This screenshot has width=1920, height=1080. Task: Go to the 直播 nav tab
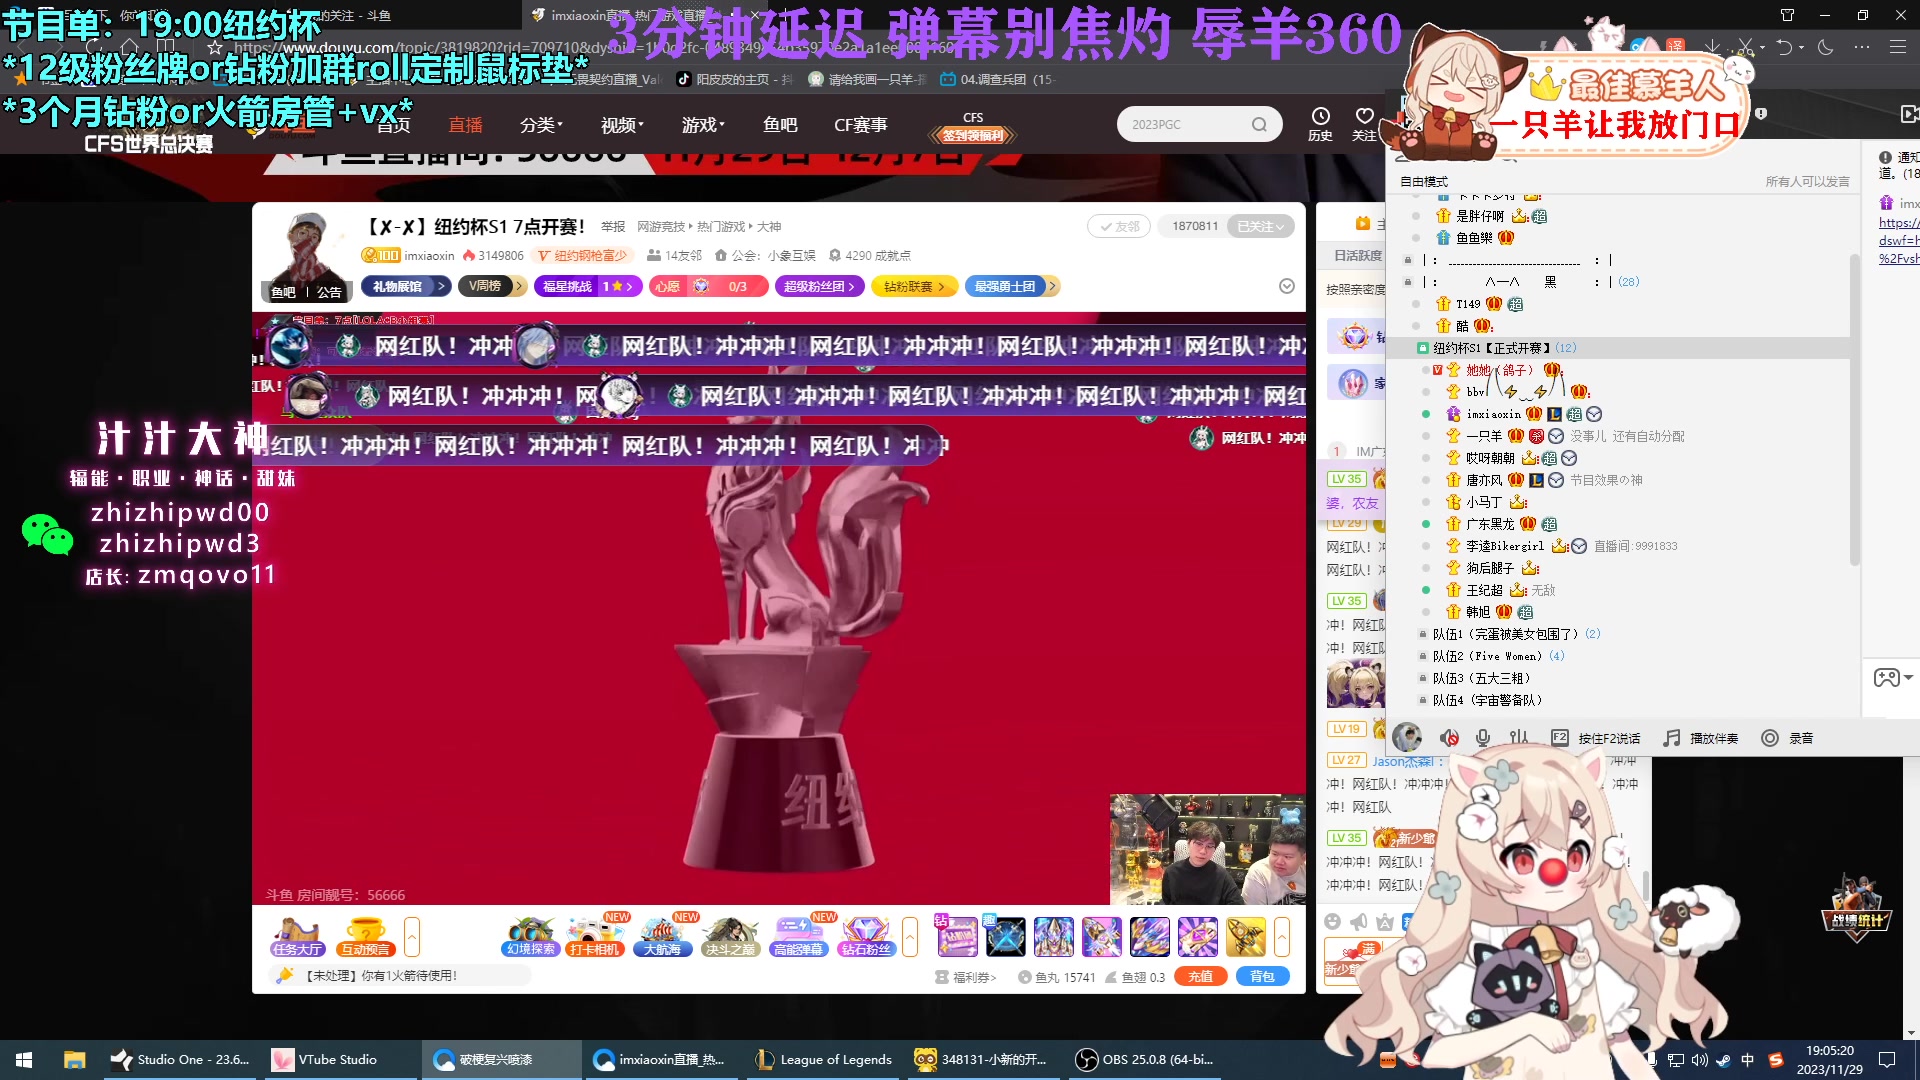tap(465, 125)
